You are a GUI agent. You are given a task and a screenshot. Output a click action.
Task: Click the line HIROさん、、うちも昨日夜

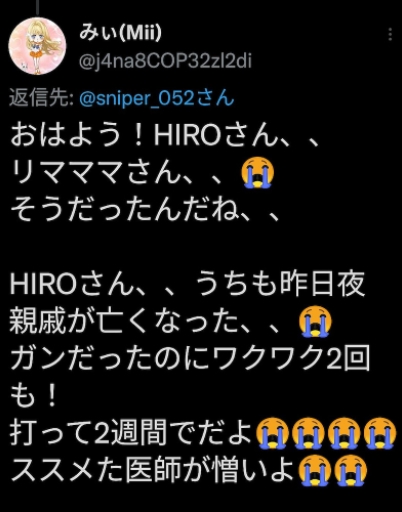tap(188, 284)
